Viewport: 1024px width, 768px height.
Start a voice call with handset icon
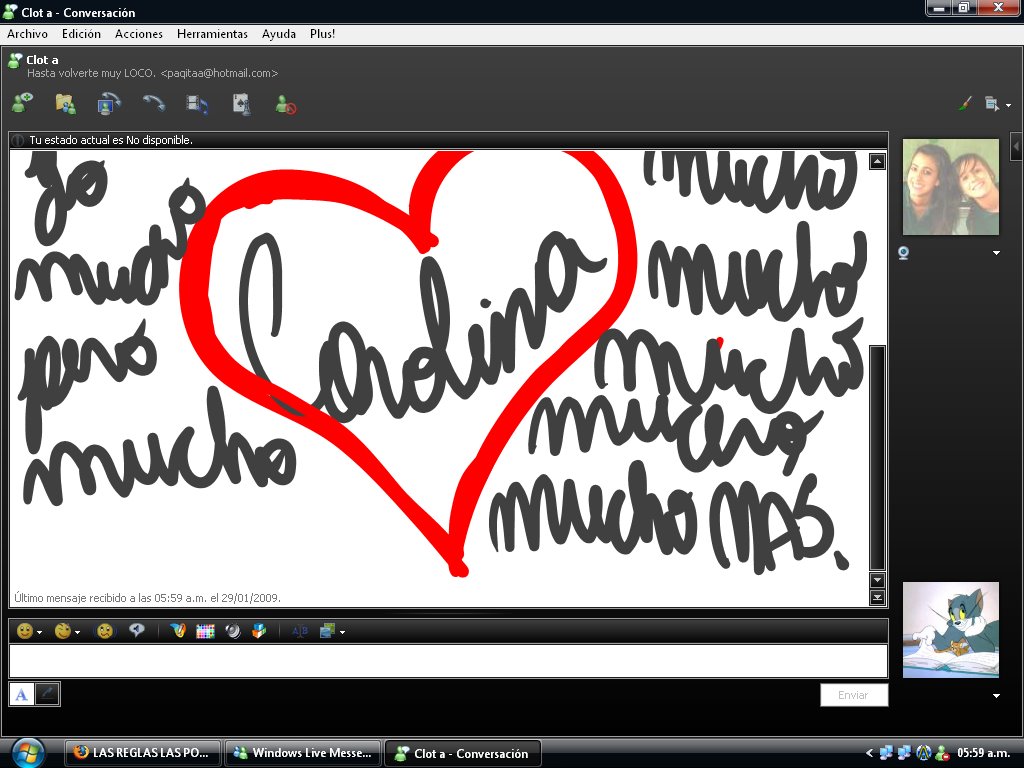pos(154,103)
